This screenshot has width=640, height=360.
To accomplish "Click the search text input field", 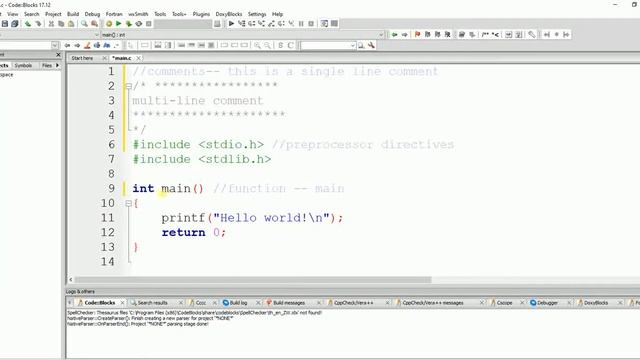I will click(x=325, y=45).
